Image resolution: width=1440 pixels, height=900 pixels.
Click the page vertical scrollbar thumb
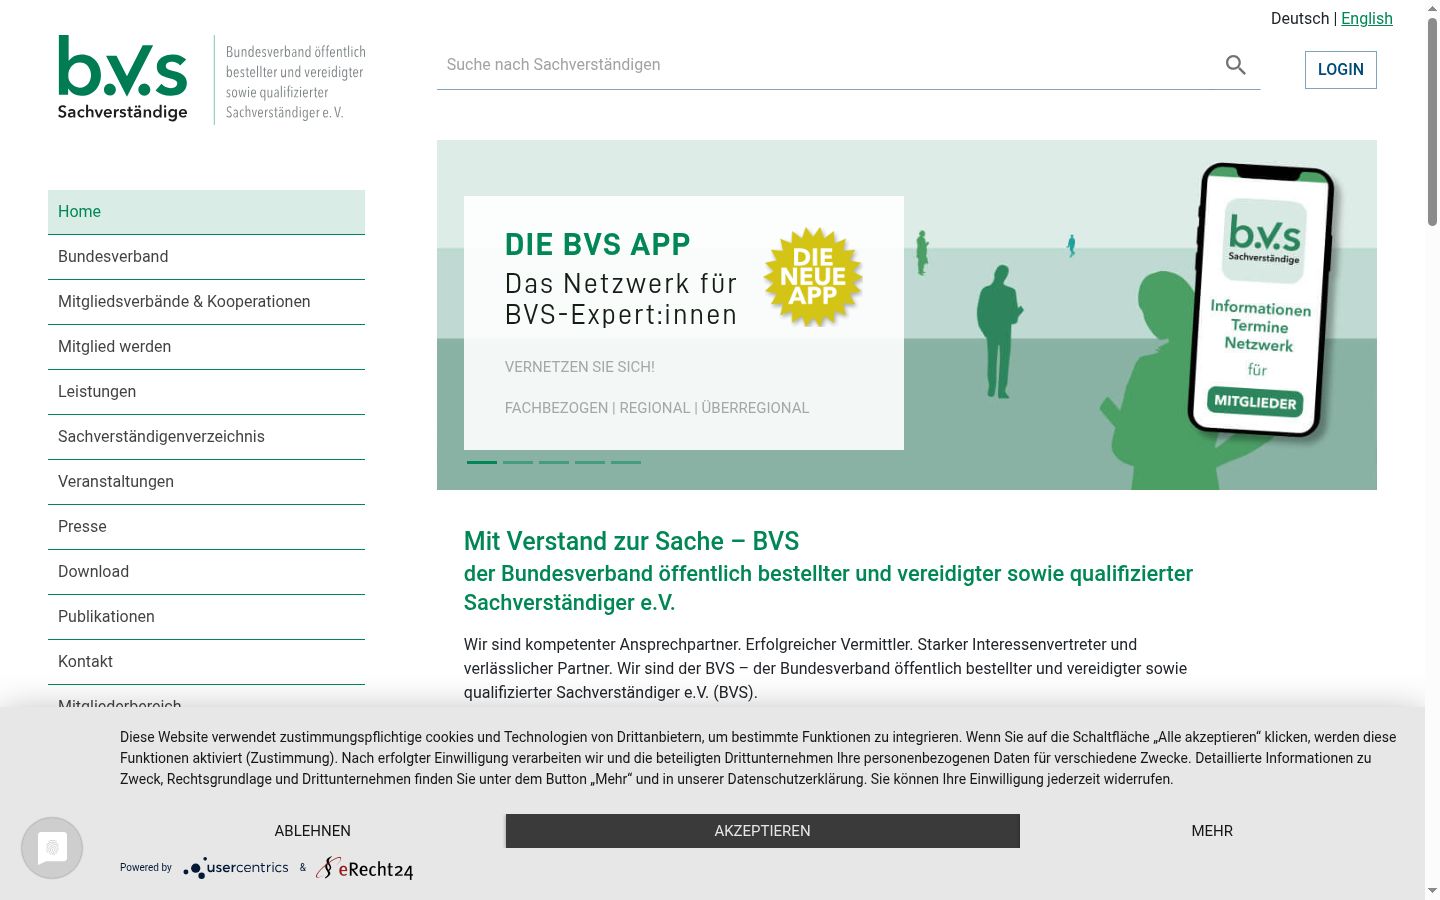(x=1432, y=120)
